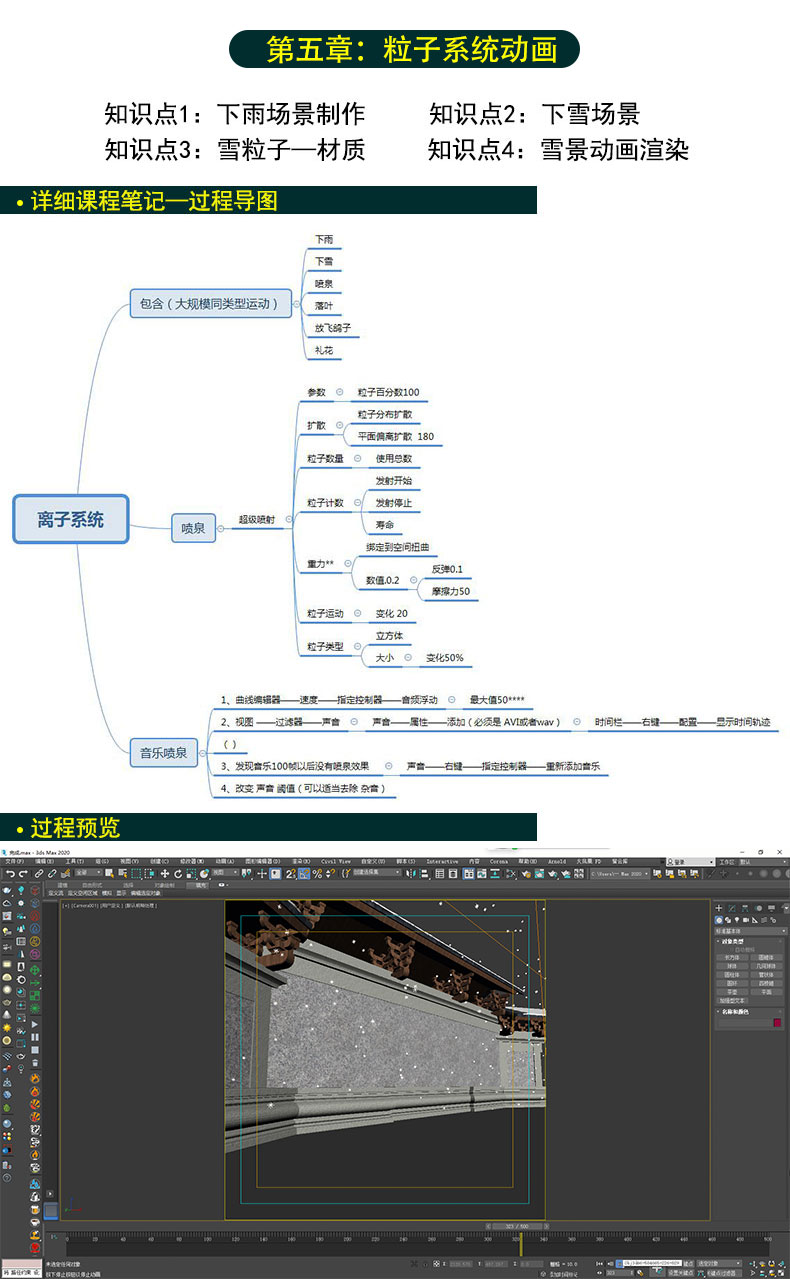790x1279 pixels.
Task: Click the Render Production teapot icon
Action: pos(553,873)
